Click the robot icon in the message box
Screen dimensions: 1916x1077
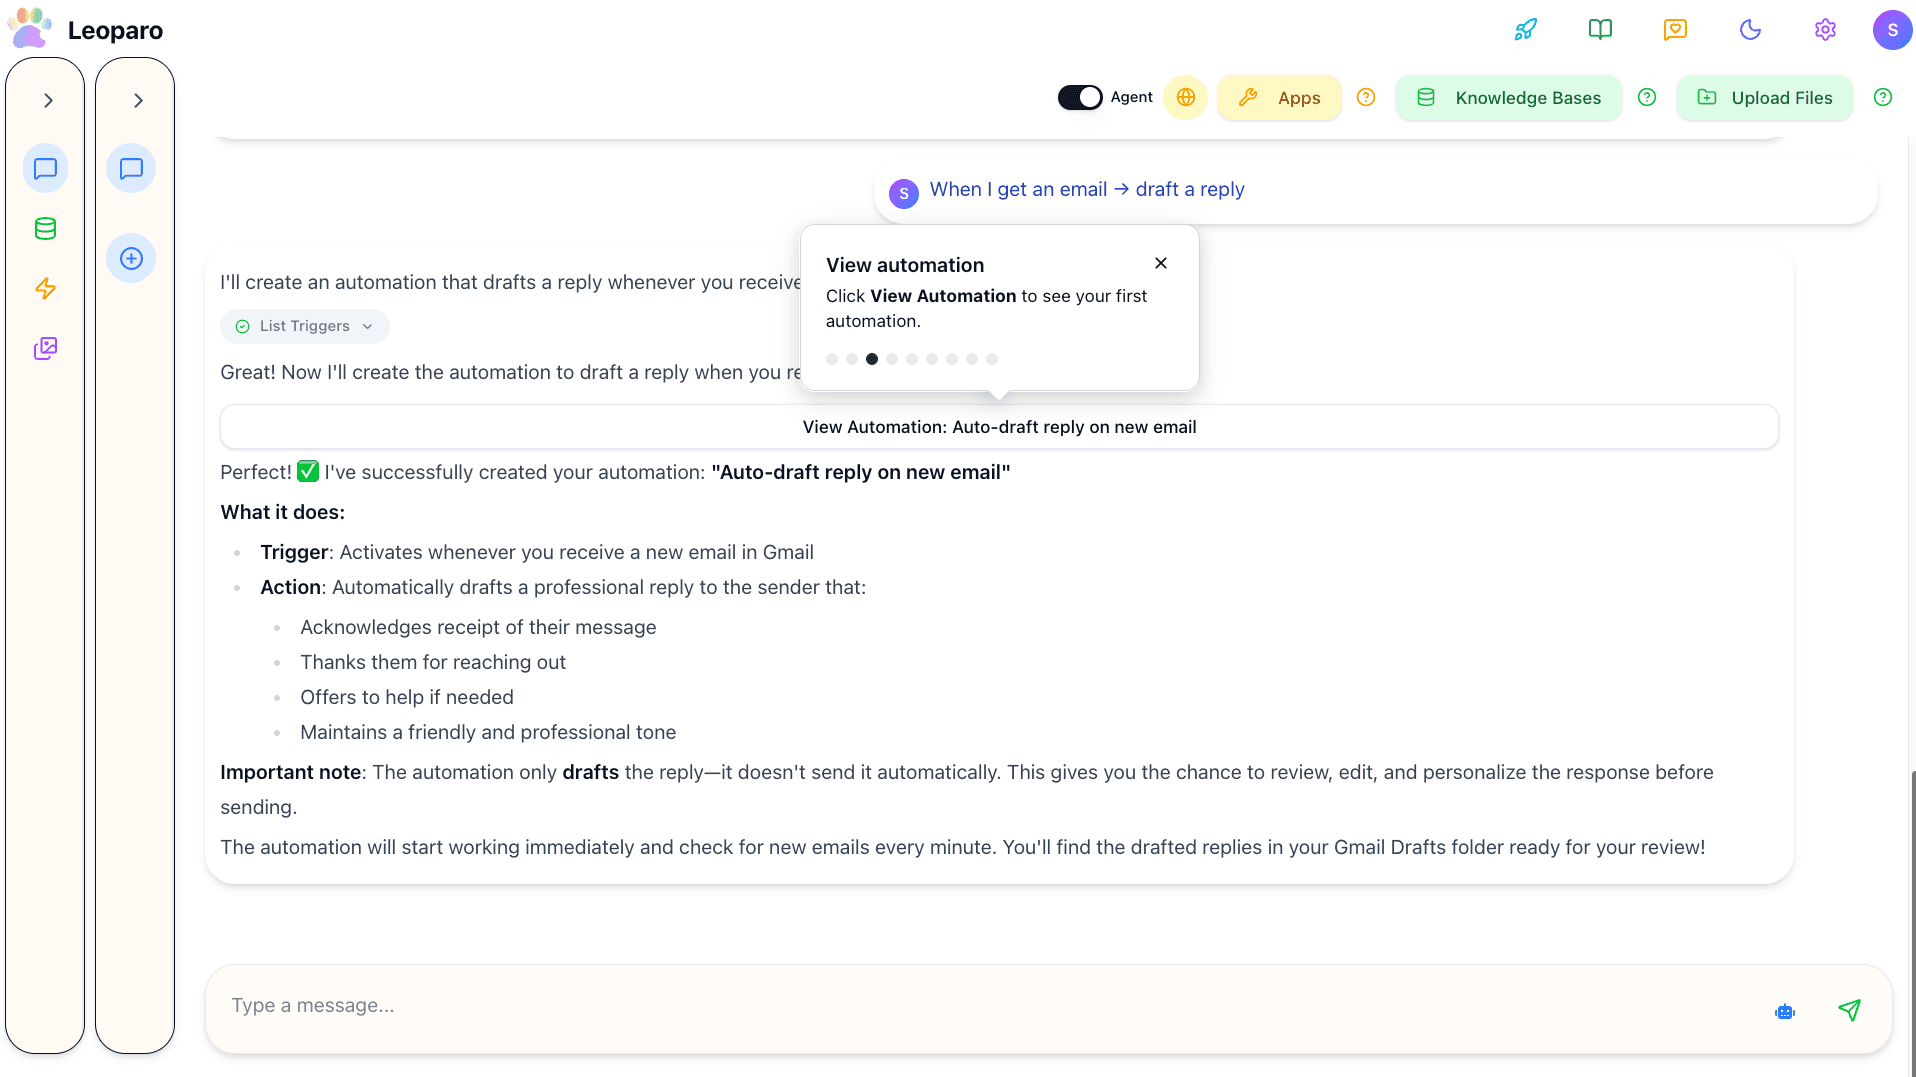click(x=1785, y=1011)
